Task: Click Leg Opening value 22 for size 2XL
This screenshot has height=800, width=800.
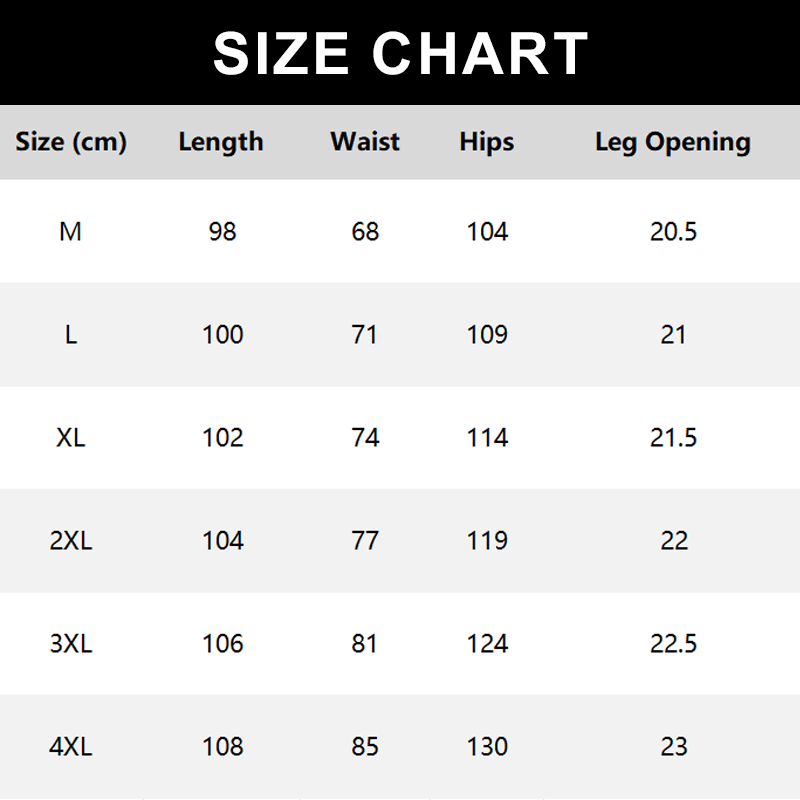Action: [674, 541]
